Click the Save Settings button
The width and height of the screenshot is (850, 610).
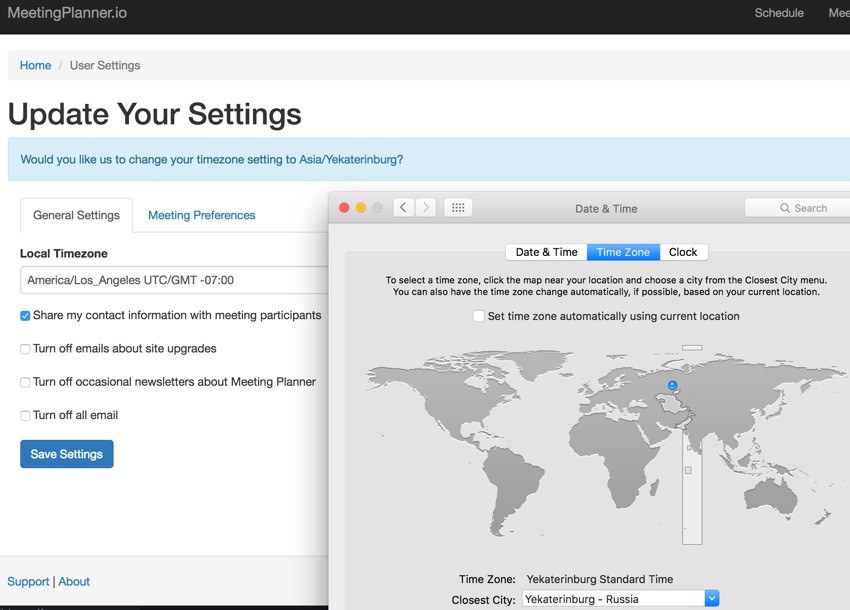pos(67,454)
